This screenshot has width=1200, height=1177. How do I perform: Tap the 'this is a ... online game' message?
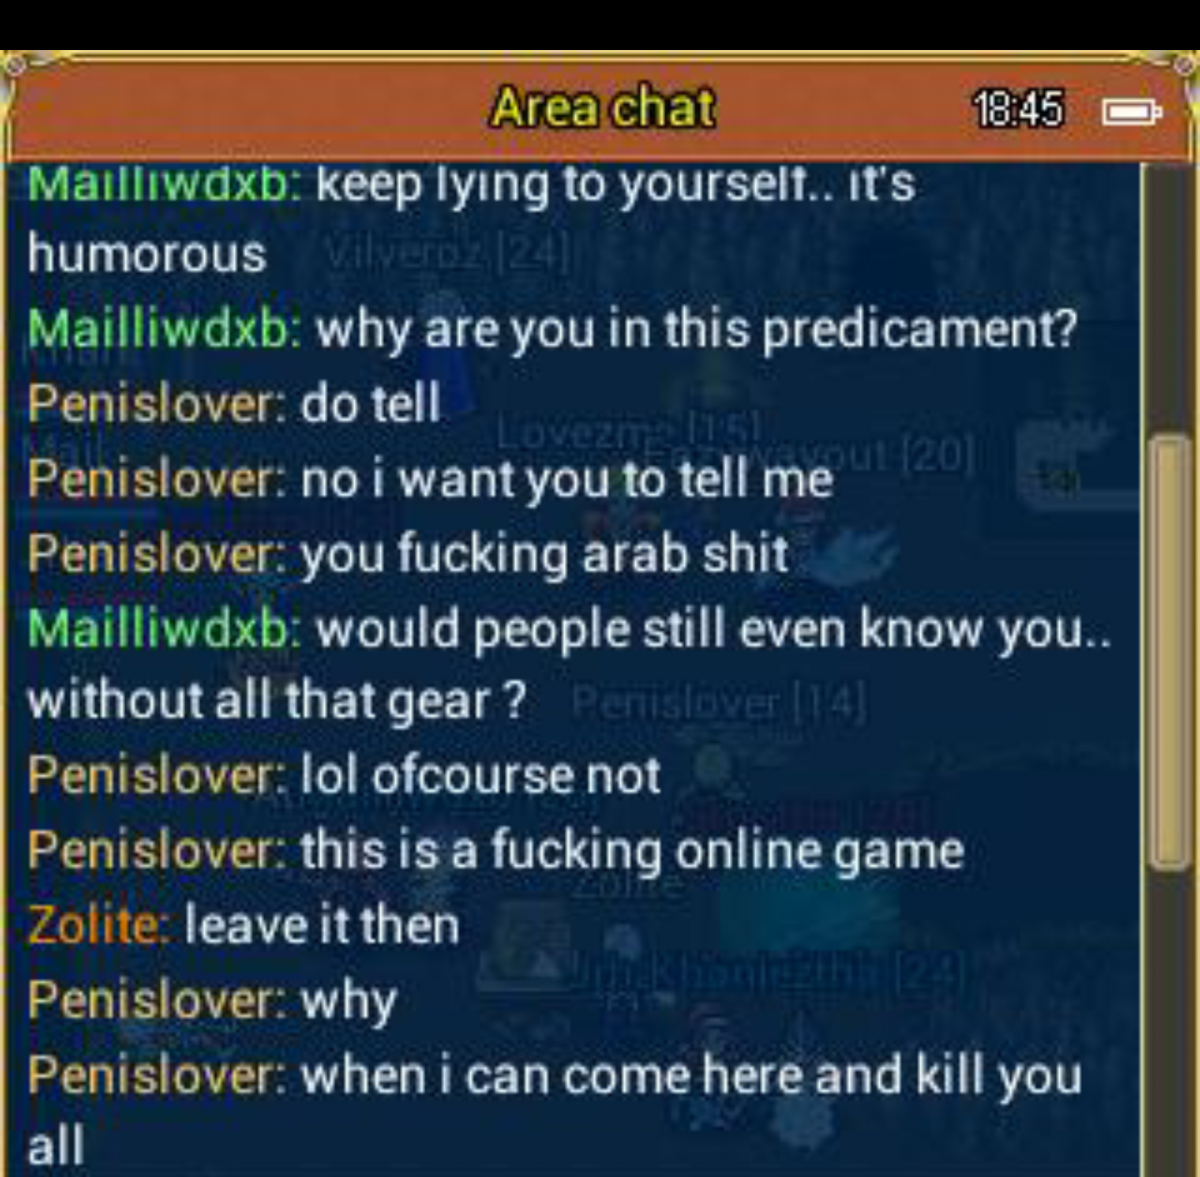click(632, 851)
